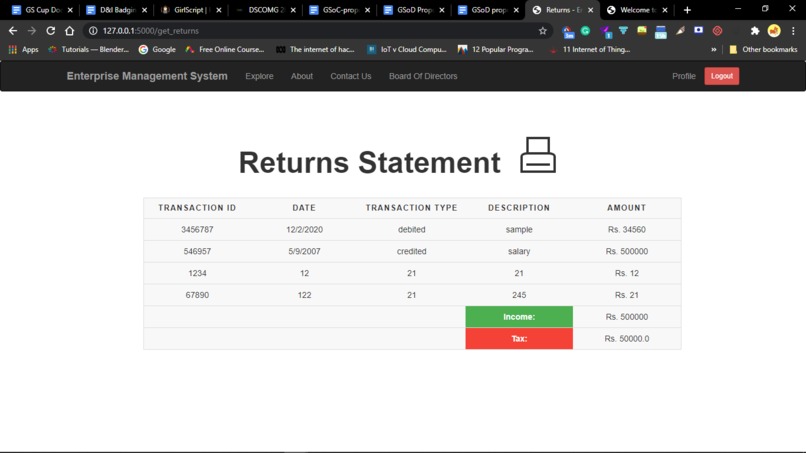Click the Amount column header
The height and width of the screenshot is (453, 806).
pyautogui.click(x=627, y=208)
